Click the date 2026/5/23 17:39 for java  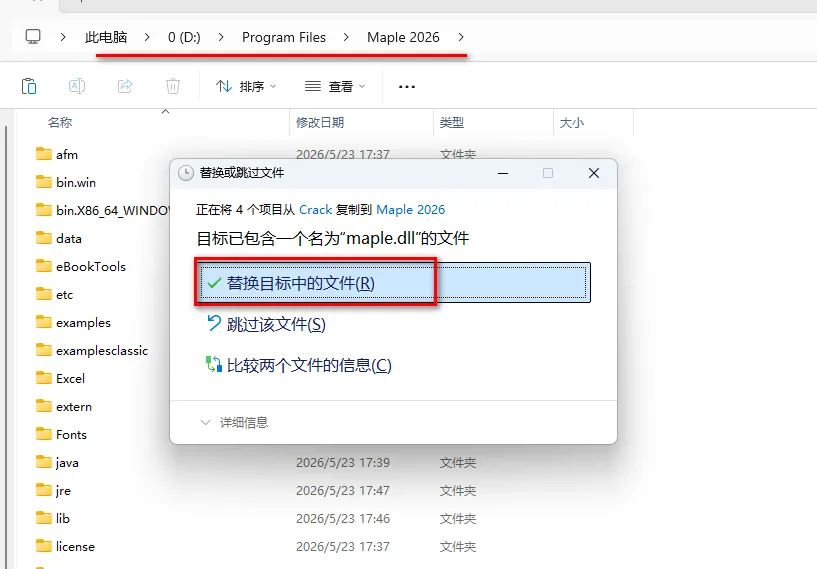pos(343,463)
